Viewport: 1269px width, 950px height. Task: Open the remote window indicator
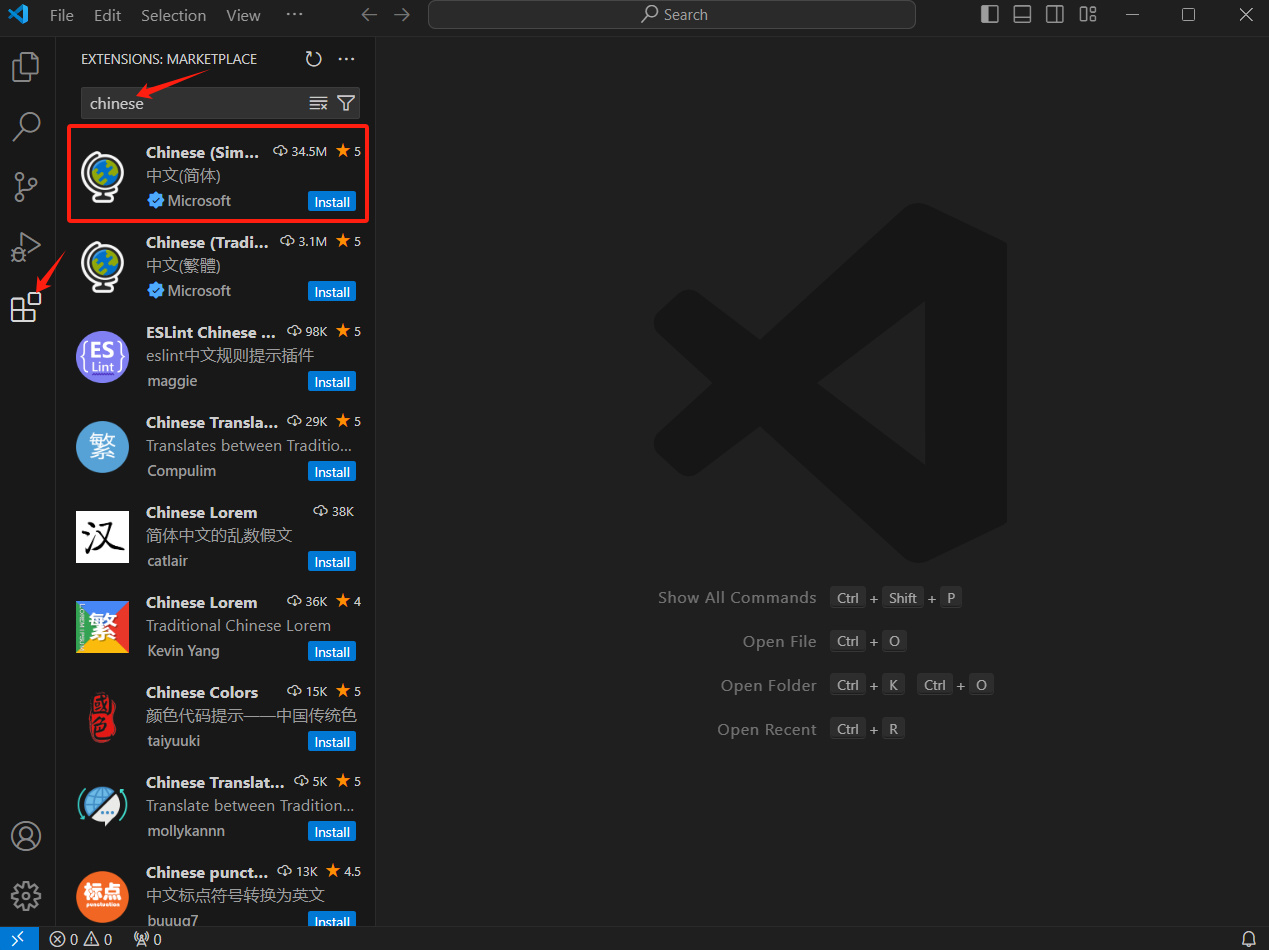(x=18, y=939)
